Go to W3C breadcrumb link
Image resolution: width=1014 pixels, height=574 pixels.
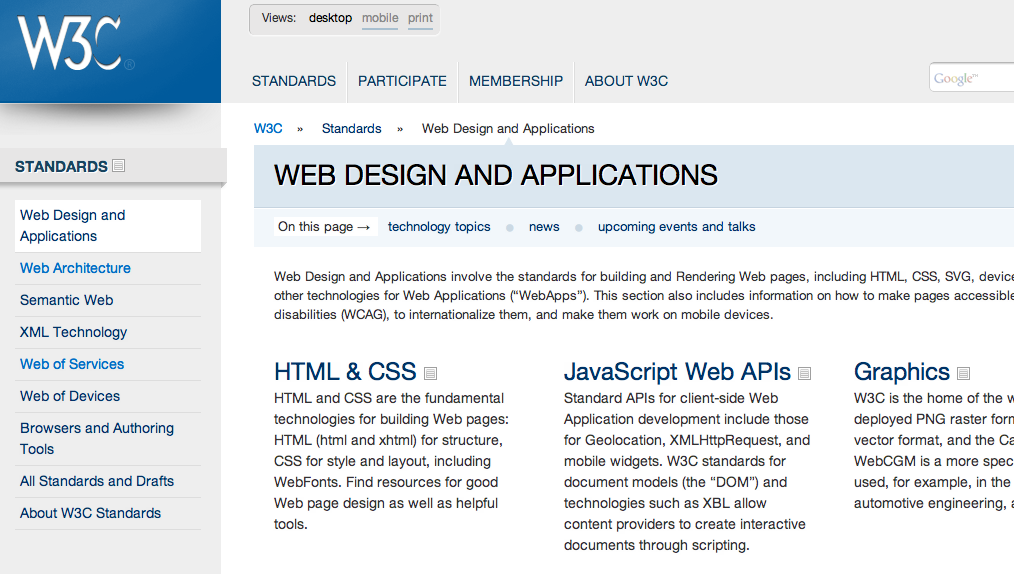coord(268,129)
